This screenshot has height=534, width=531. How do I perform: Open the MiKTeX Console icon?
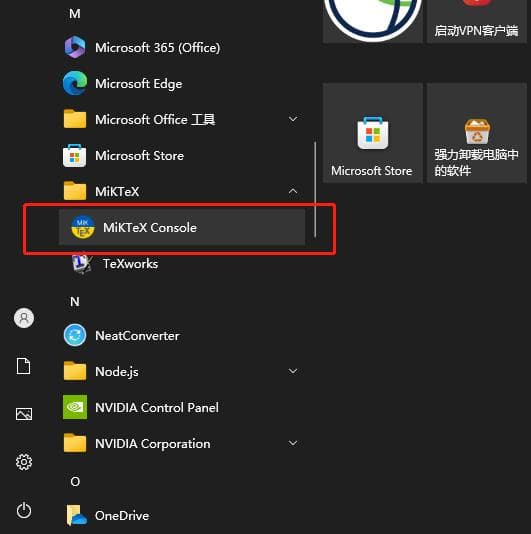click(x=83, y=227)
